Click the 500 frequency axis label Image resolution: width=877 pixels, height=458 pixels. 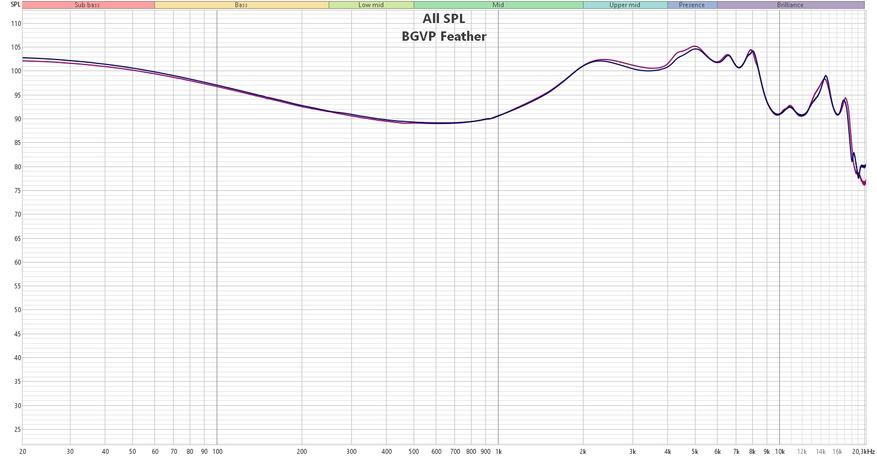(414, 451)
